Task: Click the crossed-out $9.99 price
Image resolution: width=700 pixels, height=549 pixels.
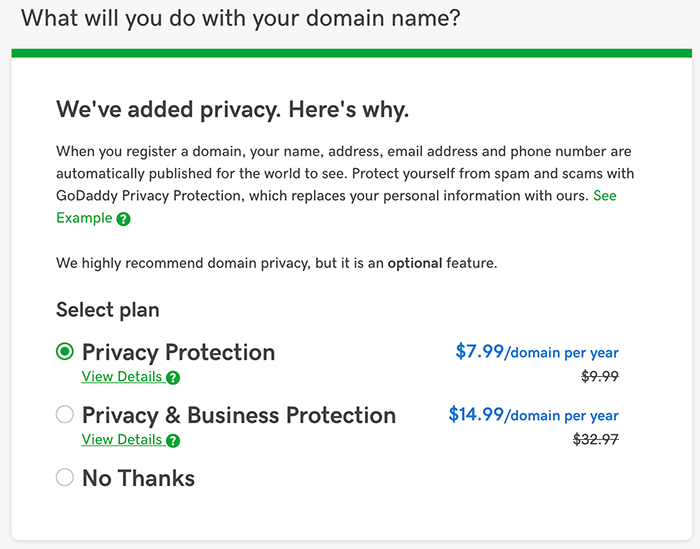Action: pyautogui.click(x=600, y=376)
